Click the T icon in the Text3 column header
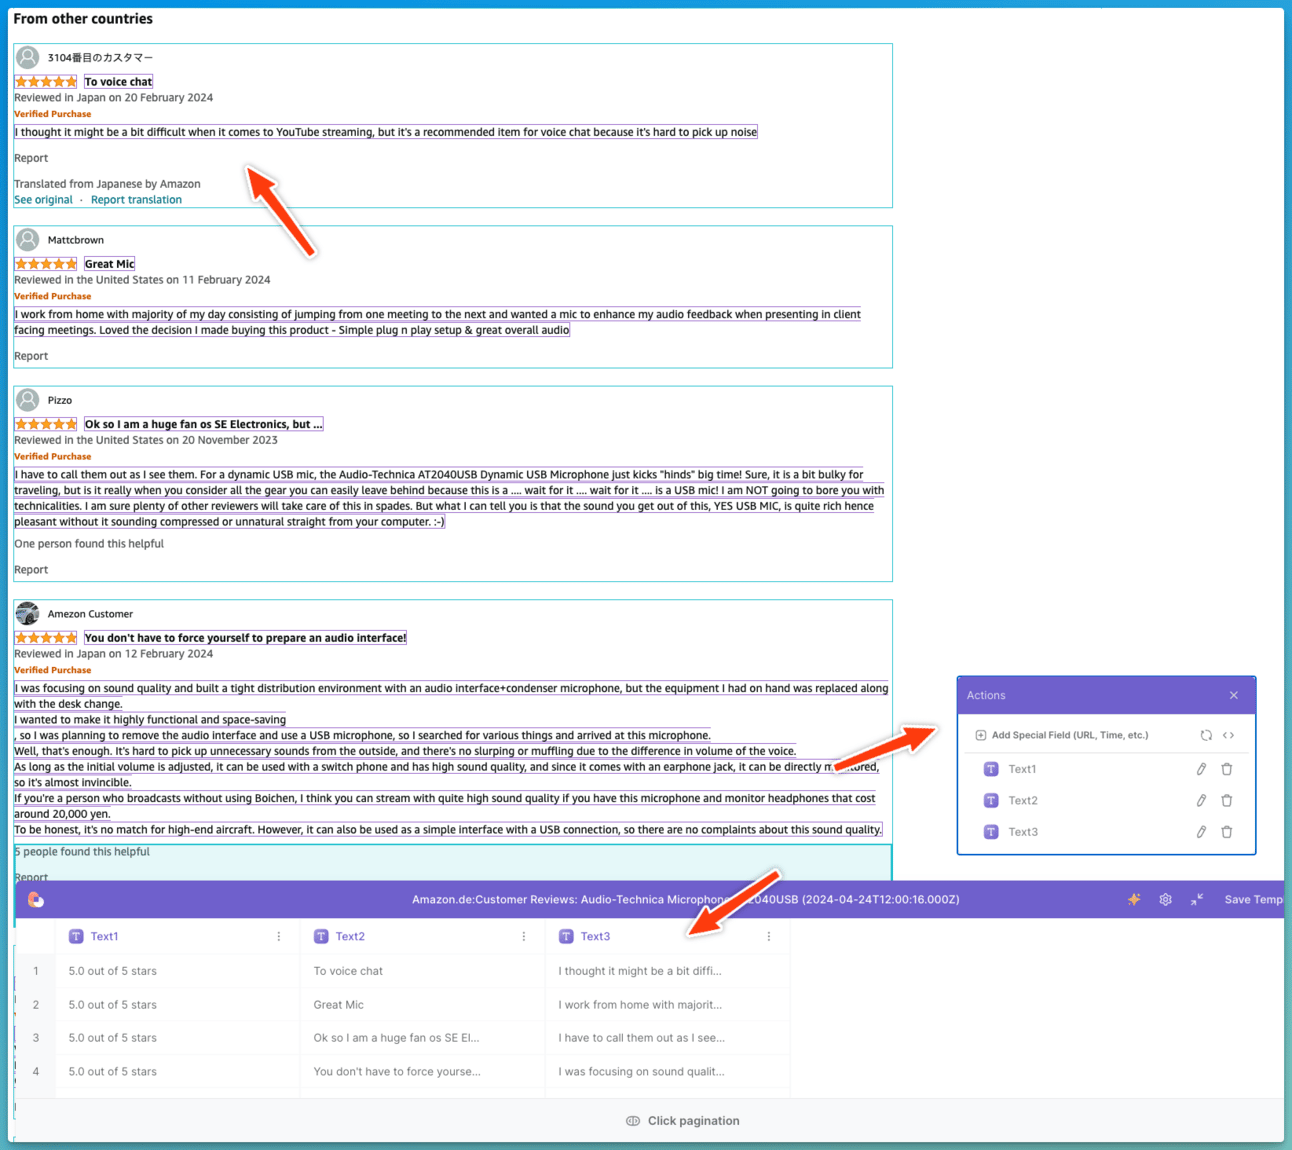 pos(566,936)
